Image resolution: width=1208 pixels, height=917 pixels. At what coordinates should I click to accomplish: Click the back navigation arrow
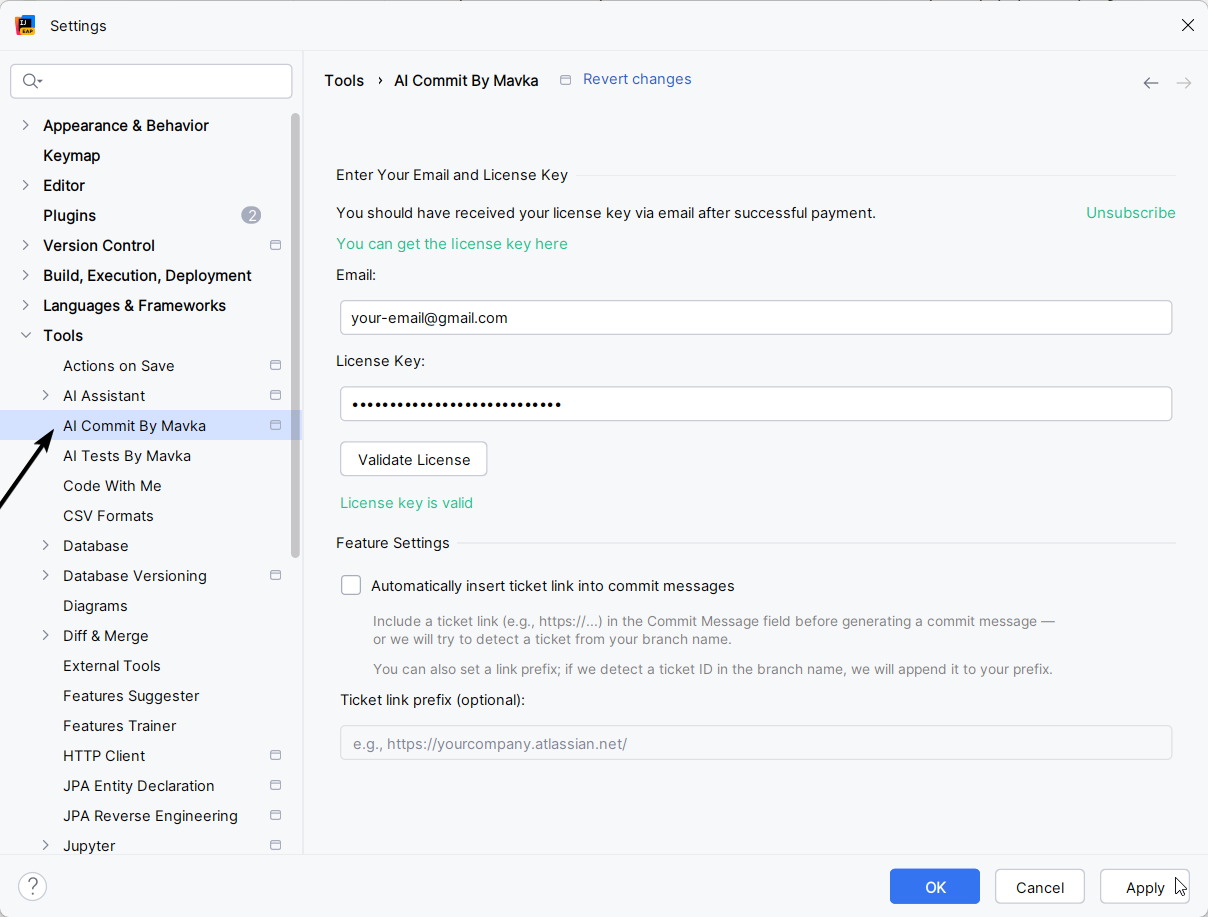(1150, 83)
